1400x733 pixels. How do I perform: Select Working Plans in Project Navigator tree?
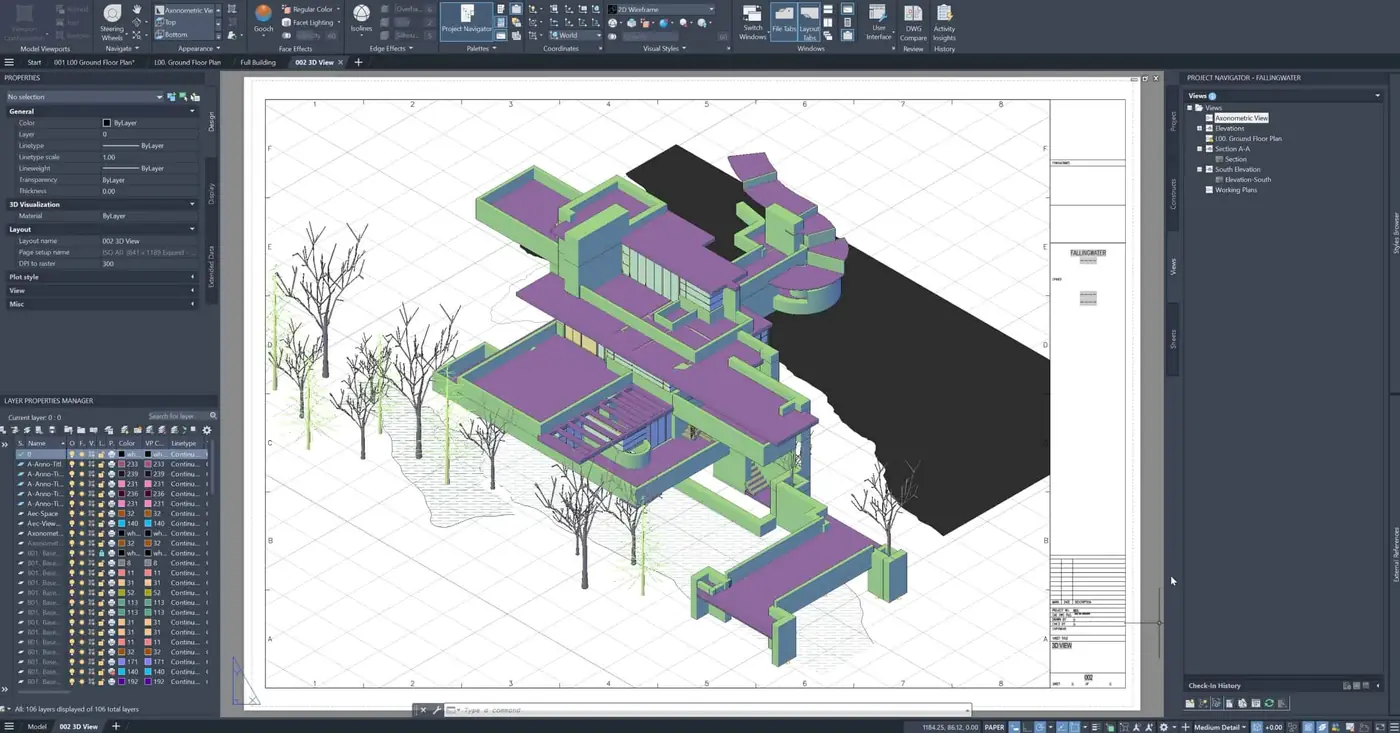pos(1236,190)
